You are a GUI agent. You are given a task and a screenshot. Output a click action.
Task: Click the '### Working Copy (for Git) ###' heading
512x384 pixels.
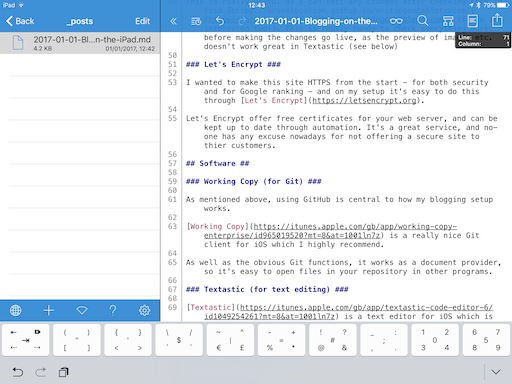pyautogui.click(x=254, y=181)
